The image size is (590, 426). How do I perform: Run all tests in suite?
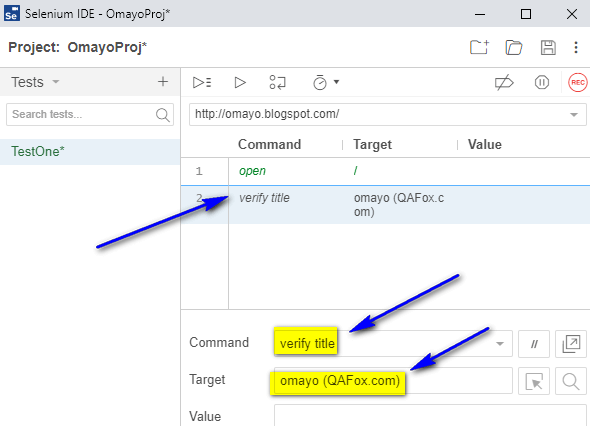pos(202,82)
